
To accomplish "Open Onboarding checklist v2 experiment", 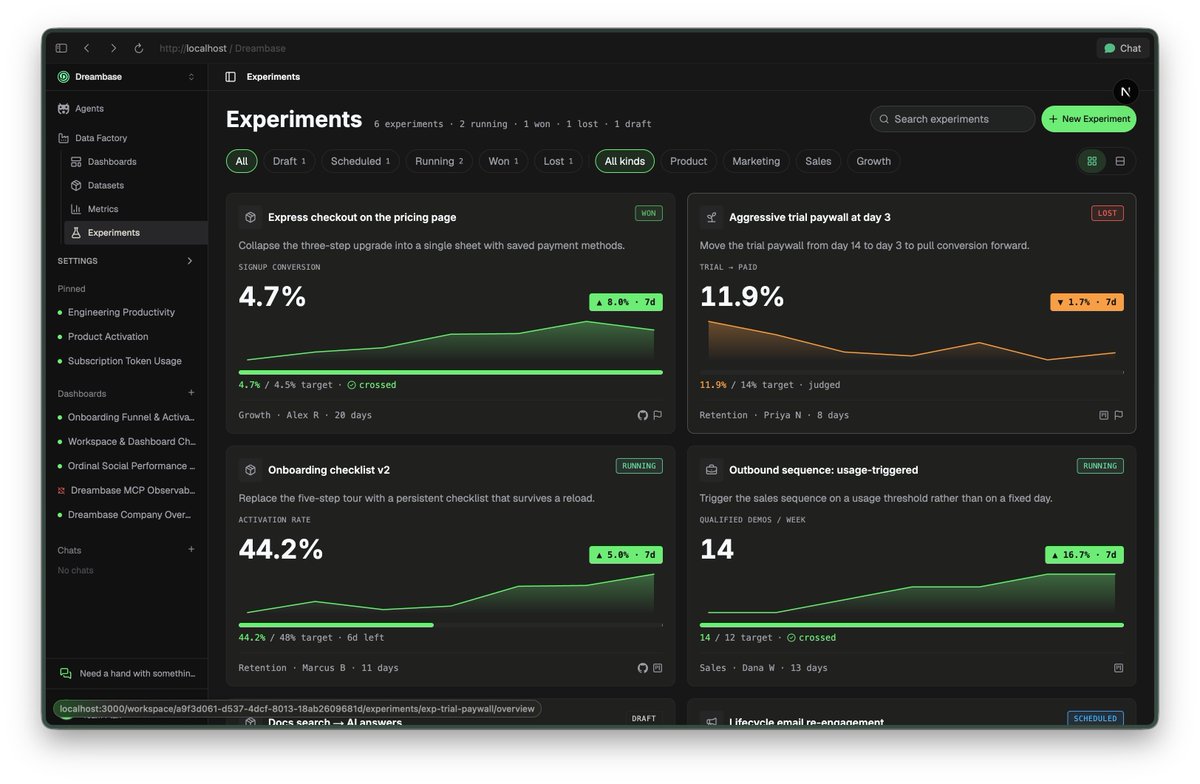I will 329,470.
